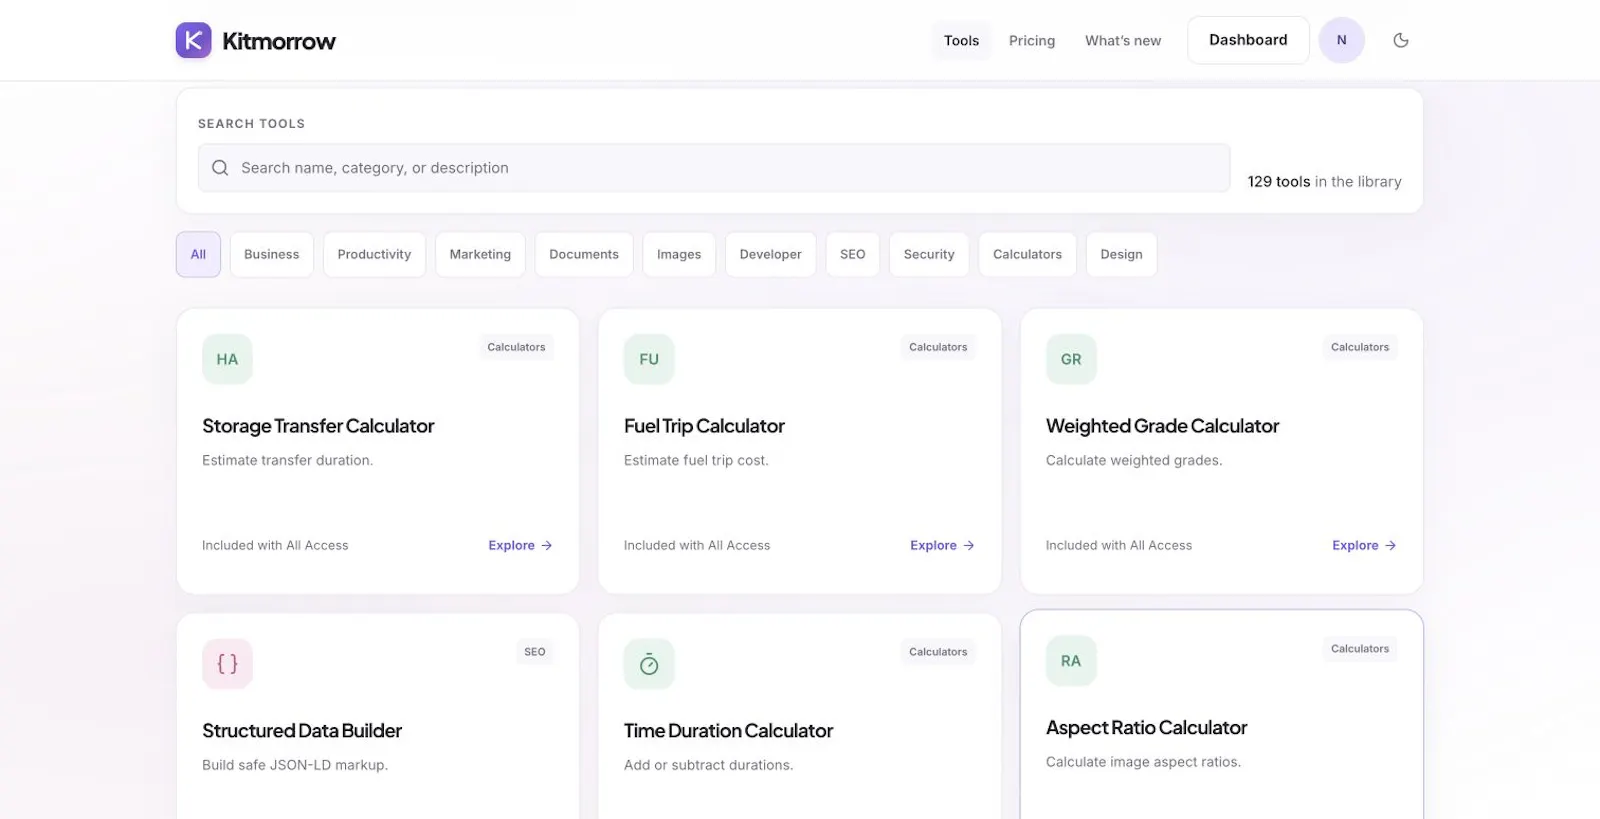Open the Dashboard button

(1248, 40)
